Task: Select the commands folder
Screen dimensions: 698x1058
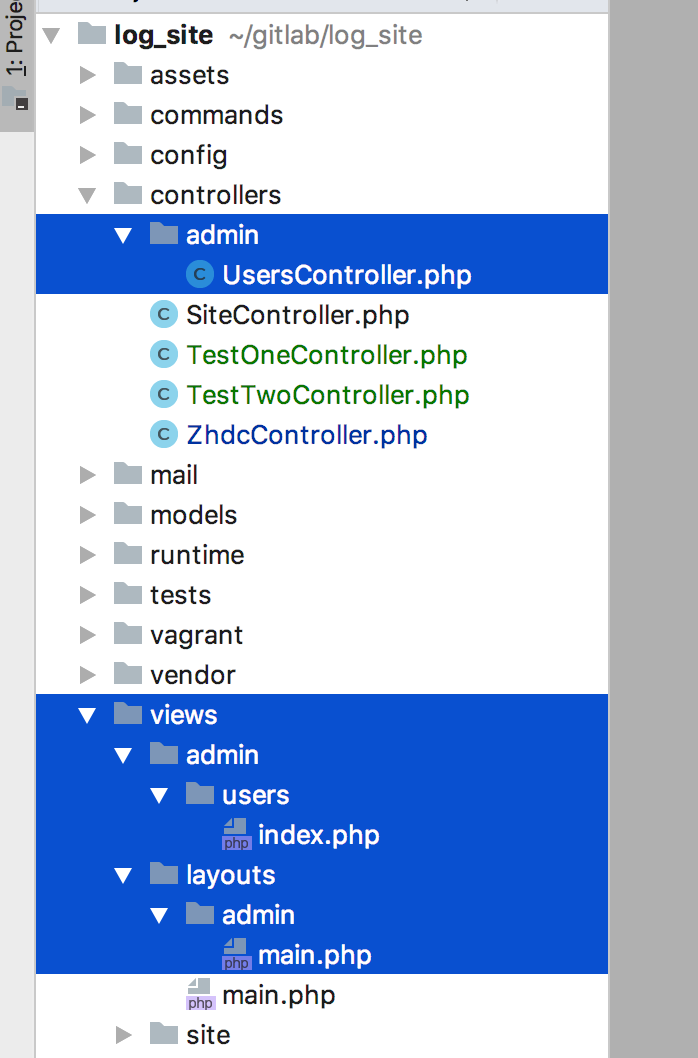Action: 216,115
